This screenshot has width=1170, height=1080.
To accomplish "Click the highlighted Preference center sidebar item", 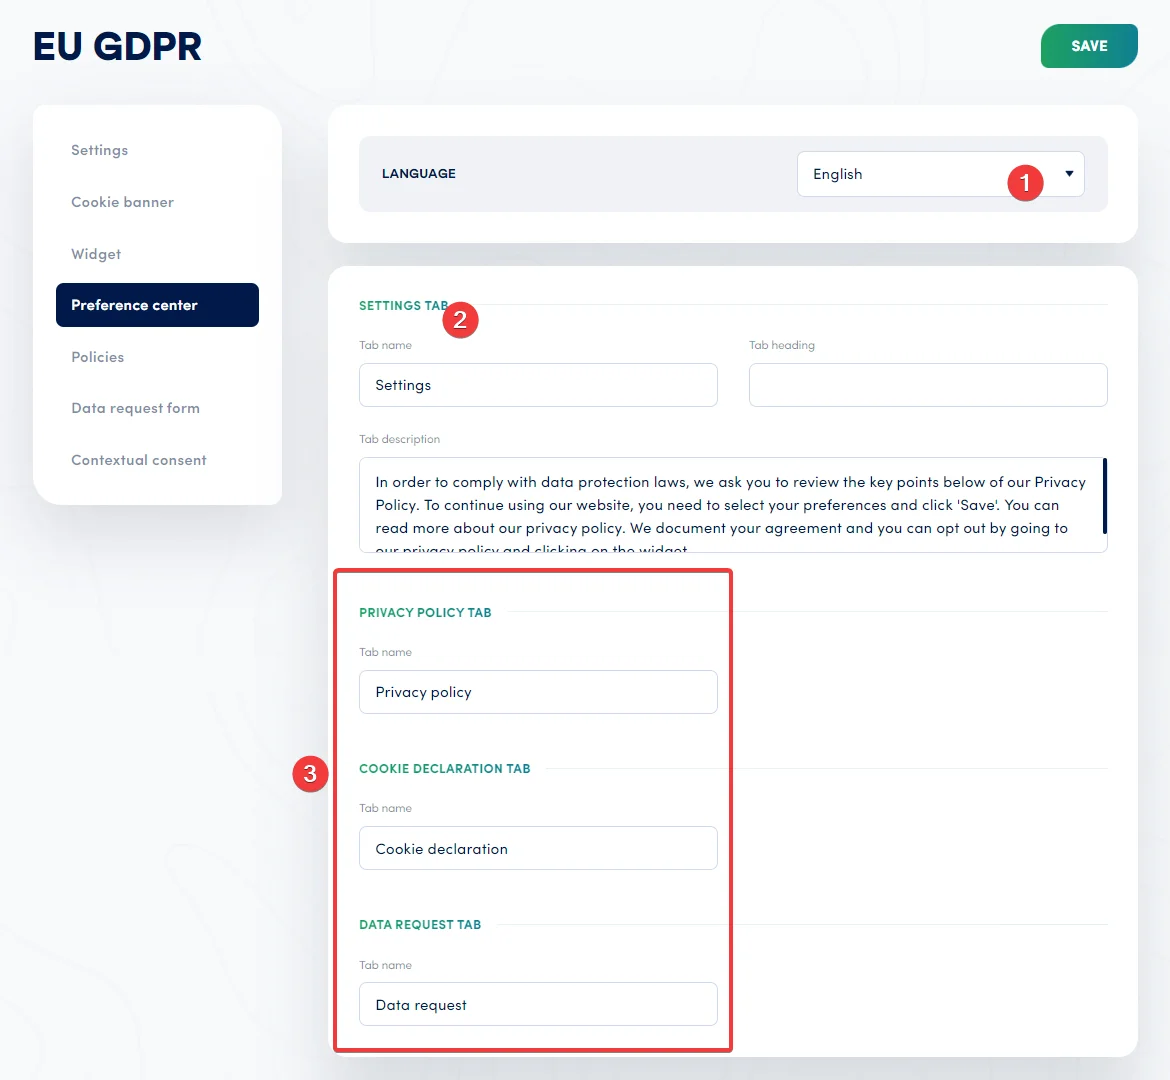I will (157, 305).
